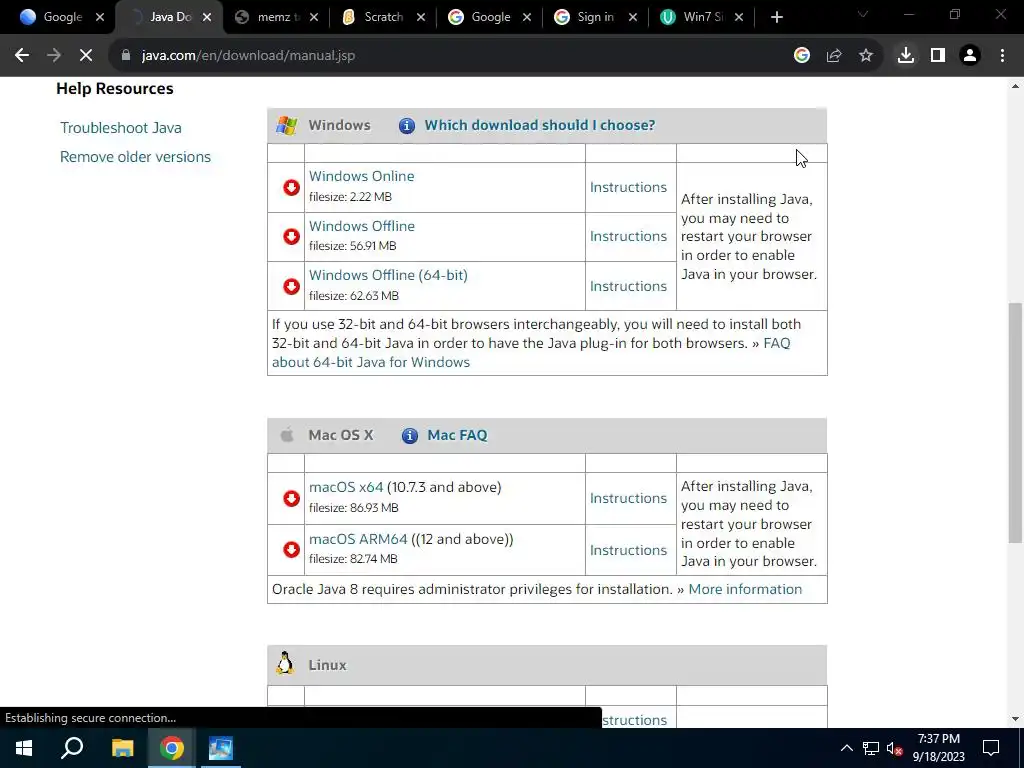Screen dimensions: 1024x768
Task: Open Instructions for Windows Offline (64-bit)
Action: (x=628, y=286)
